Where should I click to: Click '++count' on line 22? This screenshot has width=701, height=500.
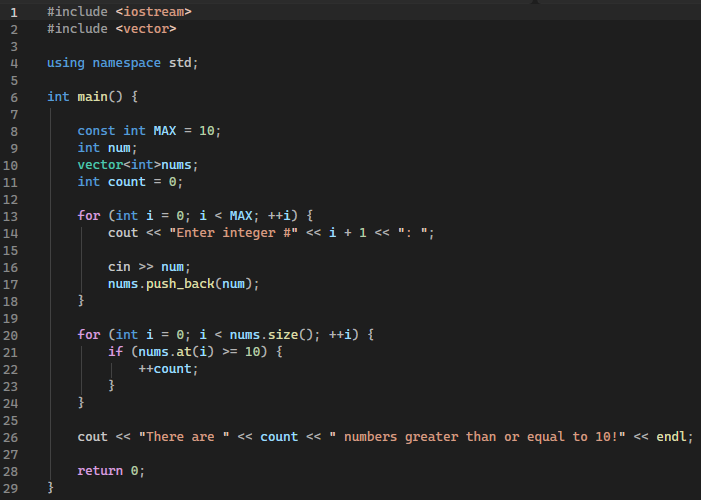coord(165,369)
